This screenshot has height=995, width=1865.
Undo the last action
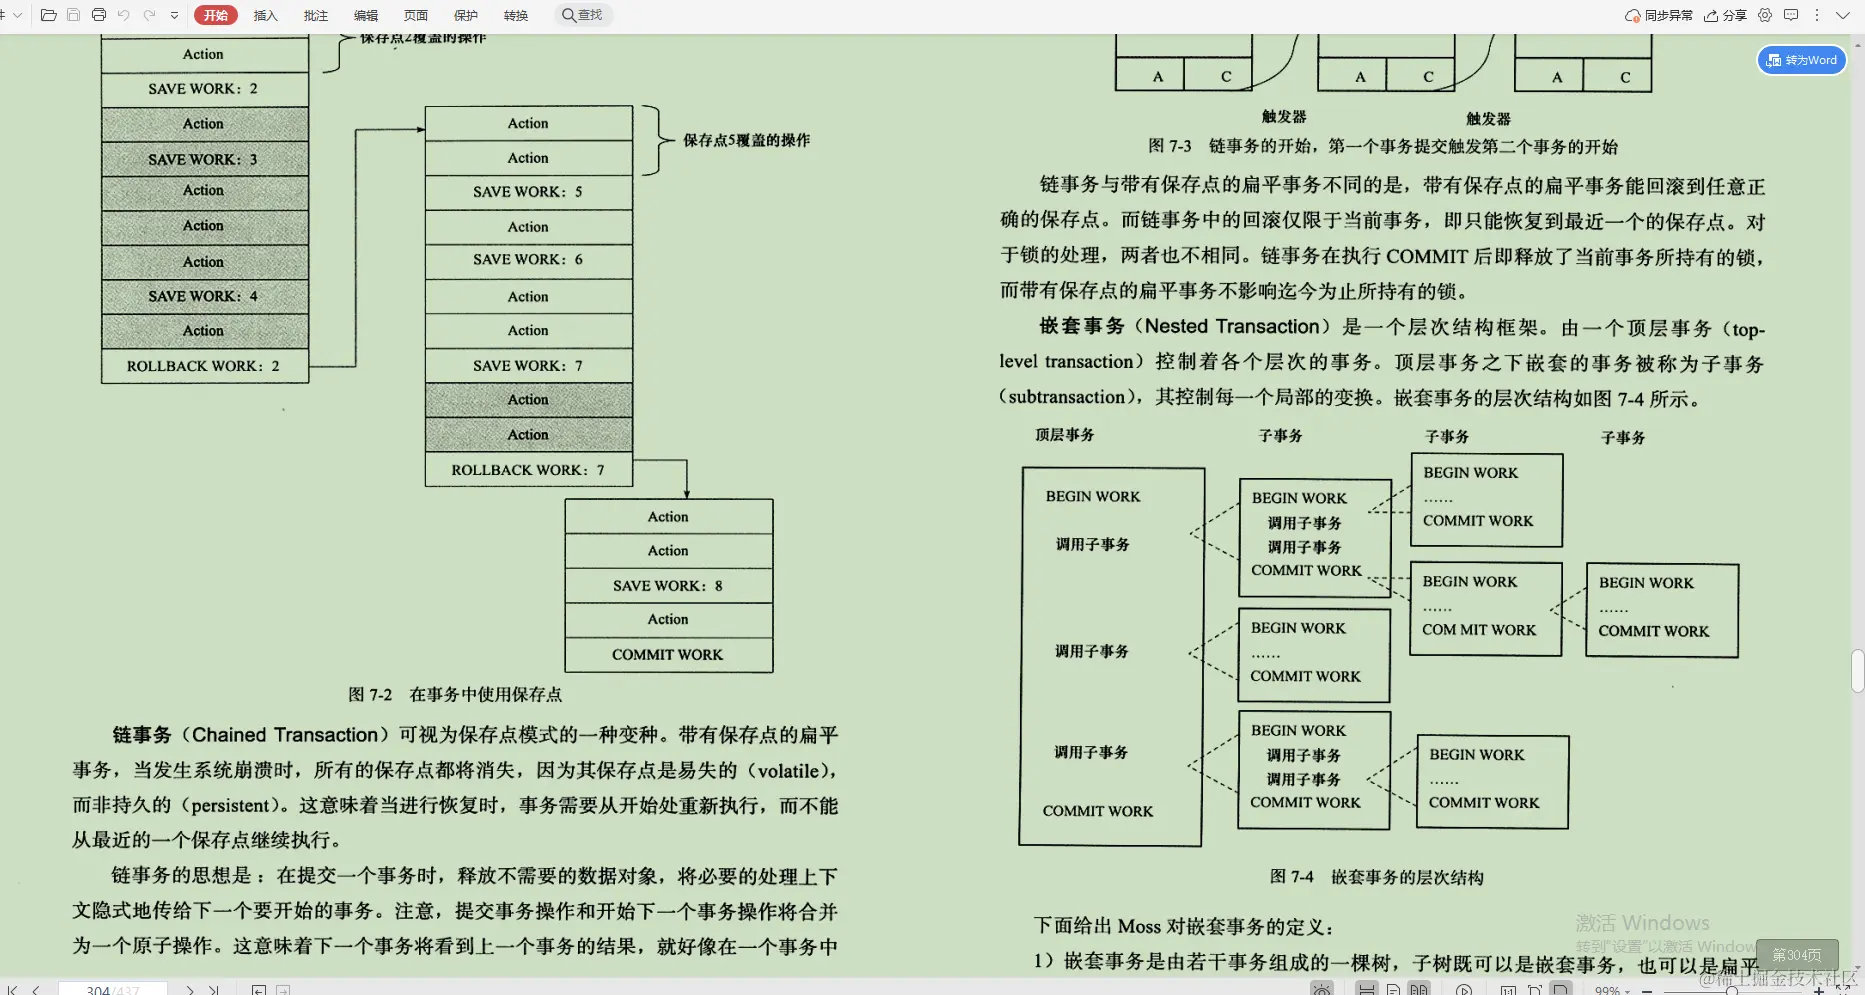(x=124, y=15)
